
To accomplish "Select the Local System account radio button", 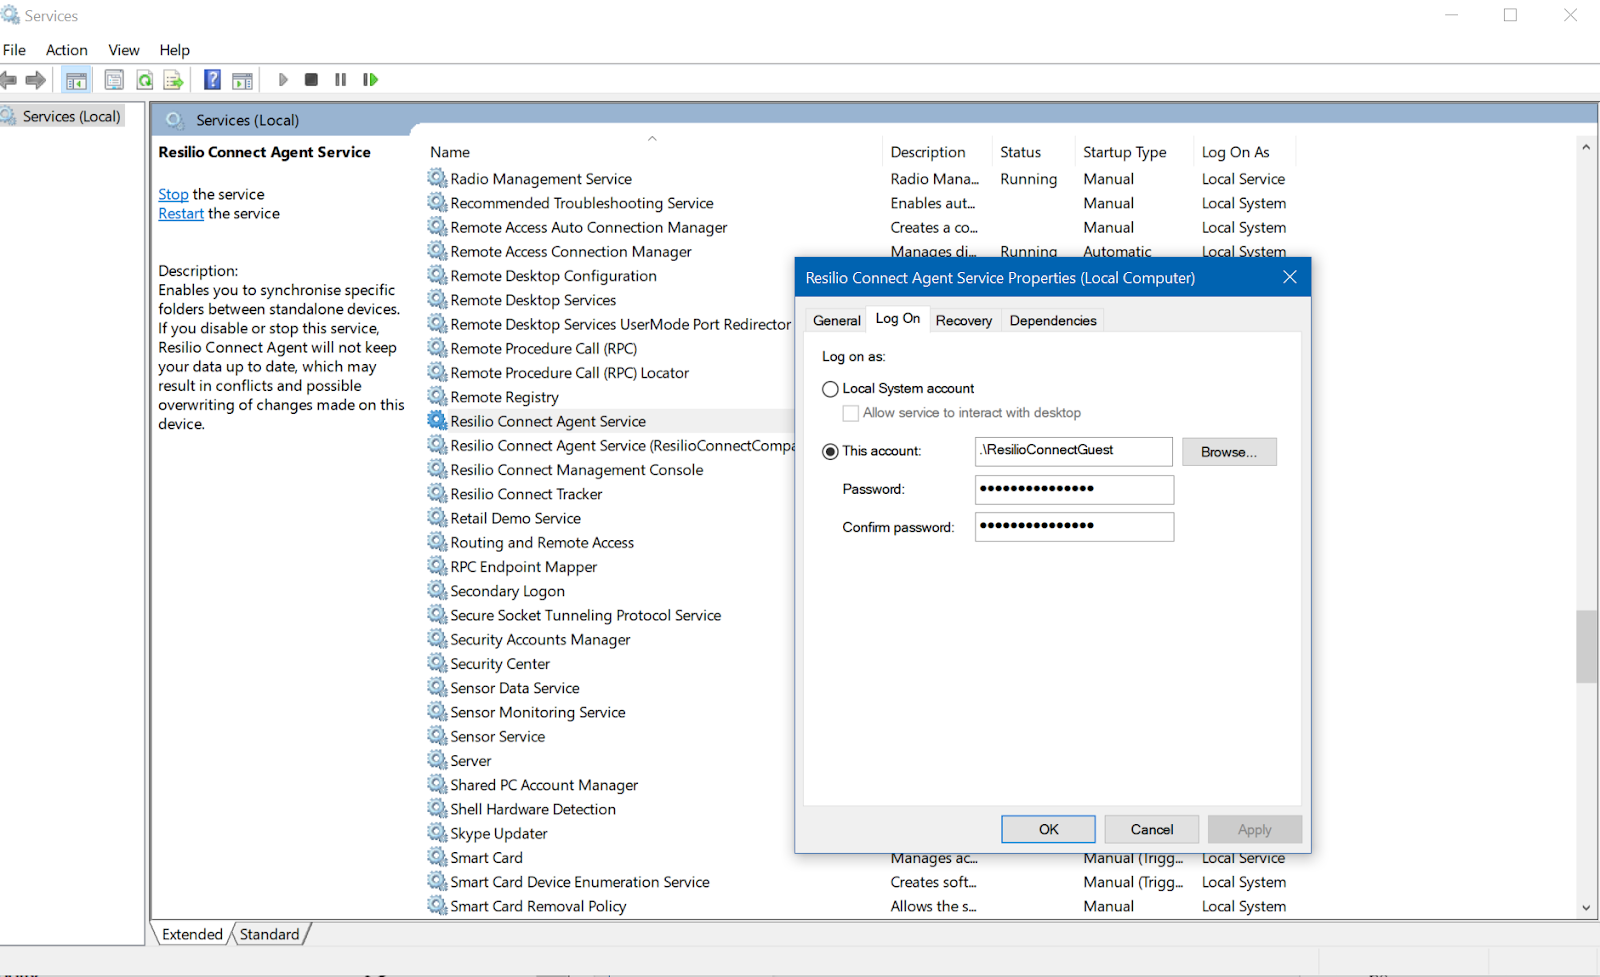I will tap(830, 389).
